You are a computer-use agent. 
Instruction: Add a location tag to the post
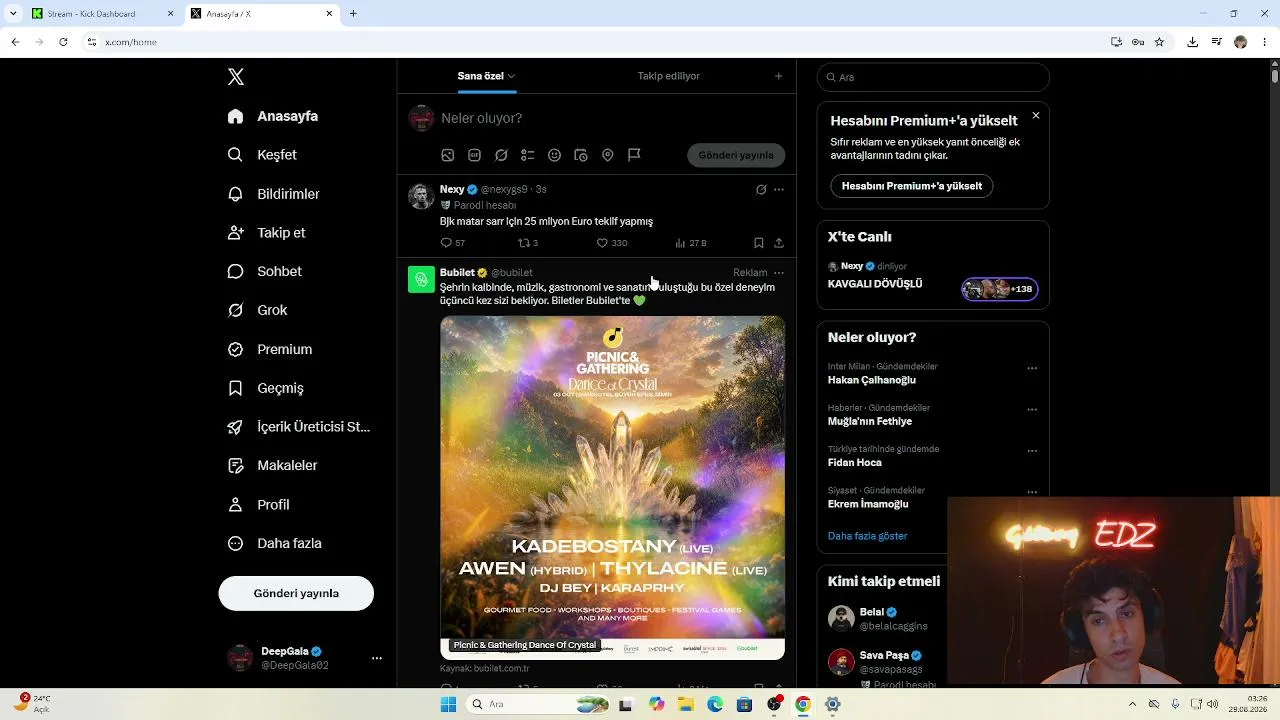tap(608, 155)
